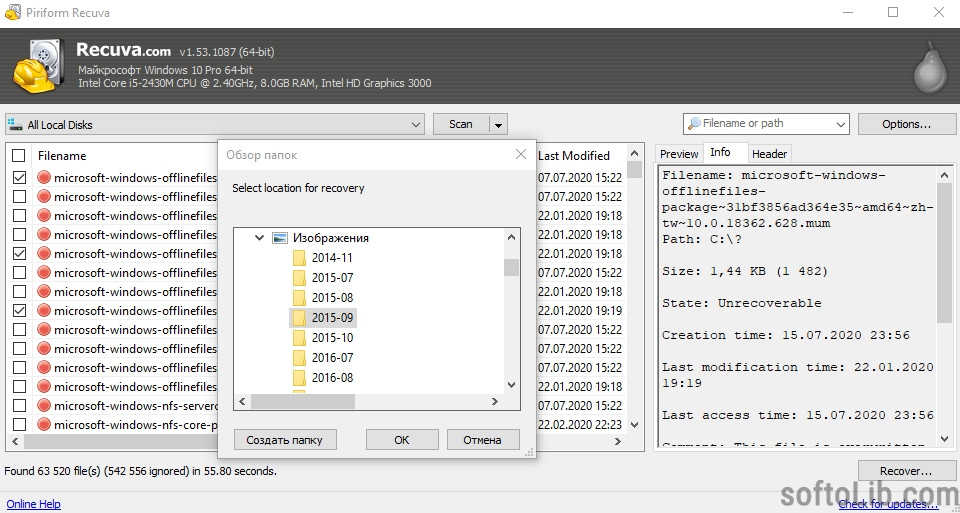
Task: Close the Обзор папок dialog with X
Action: click(x=521, y=154)
